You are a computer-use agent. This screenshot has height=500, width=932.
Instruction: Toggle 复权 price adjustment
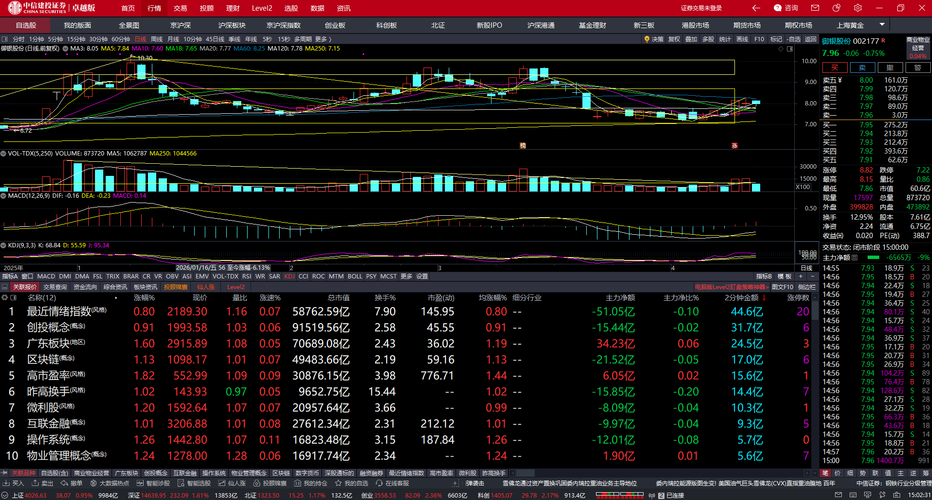[x=674, y=39]
